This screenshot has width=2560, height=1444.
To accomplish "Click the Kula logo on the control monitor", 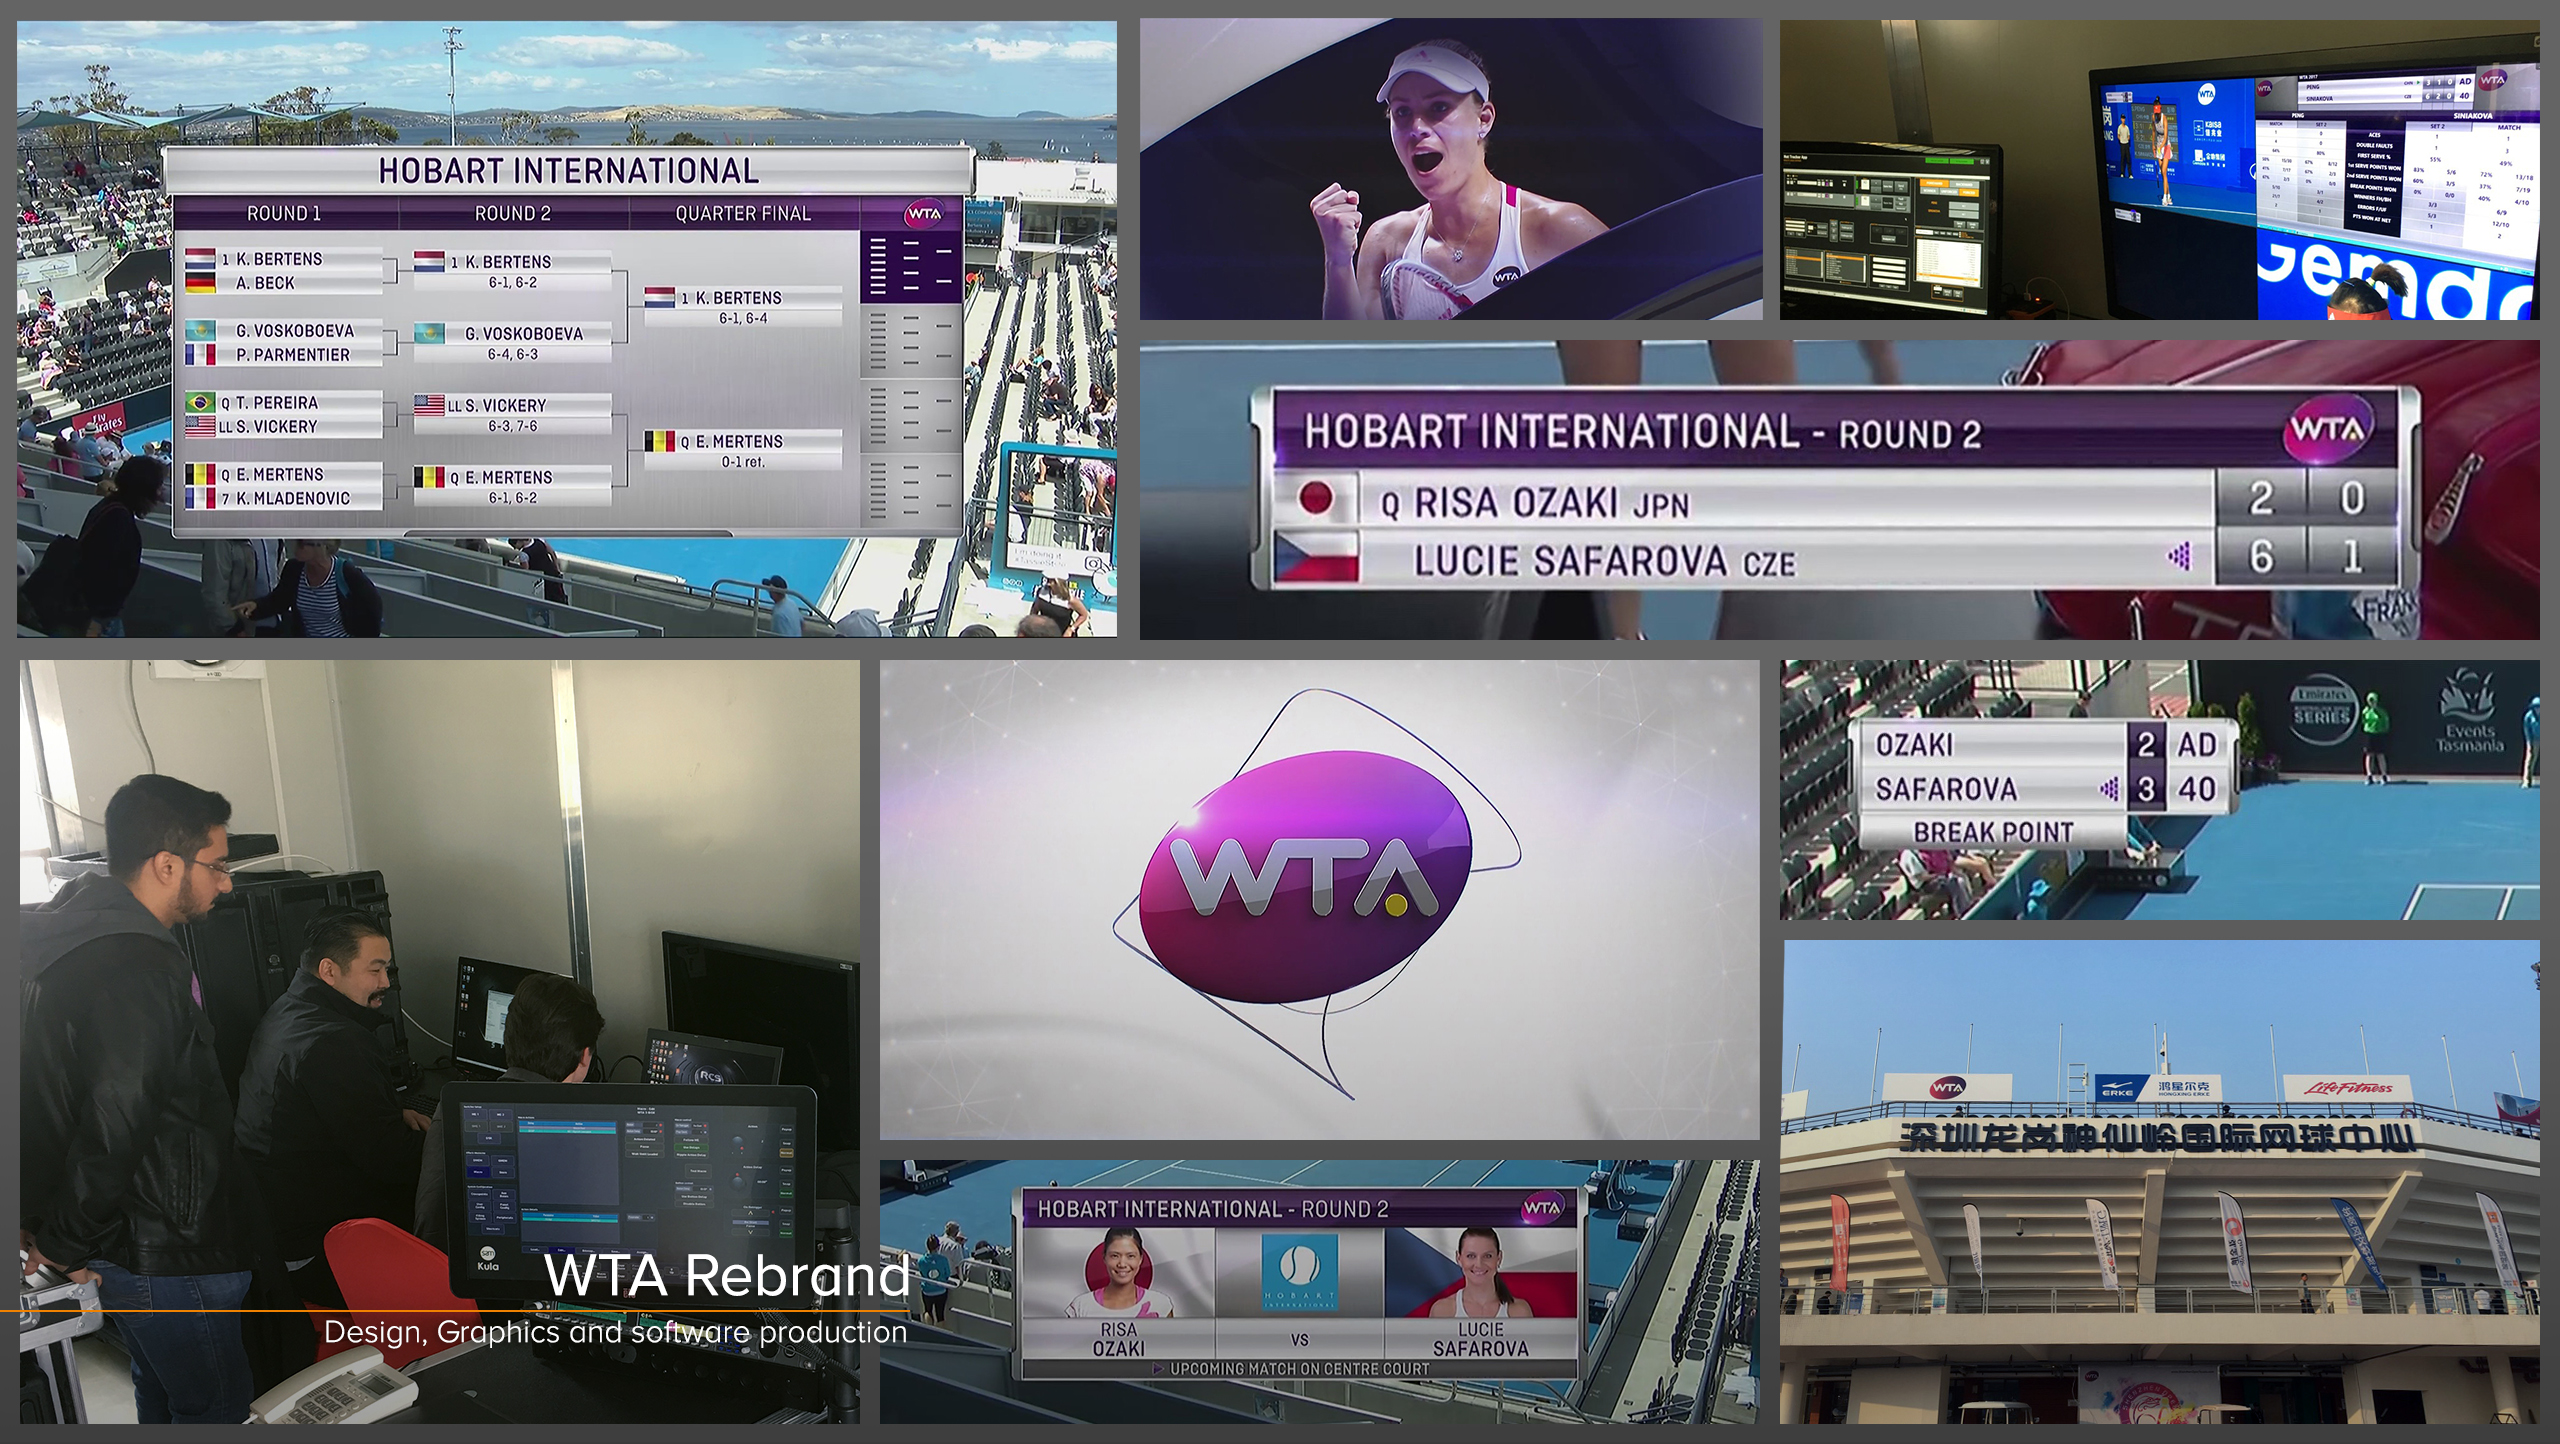I will pyautogui.click(x=487, y=1259).
